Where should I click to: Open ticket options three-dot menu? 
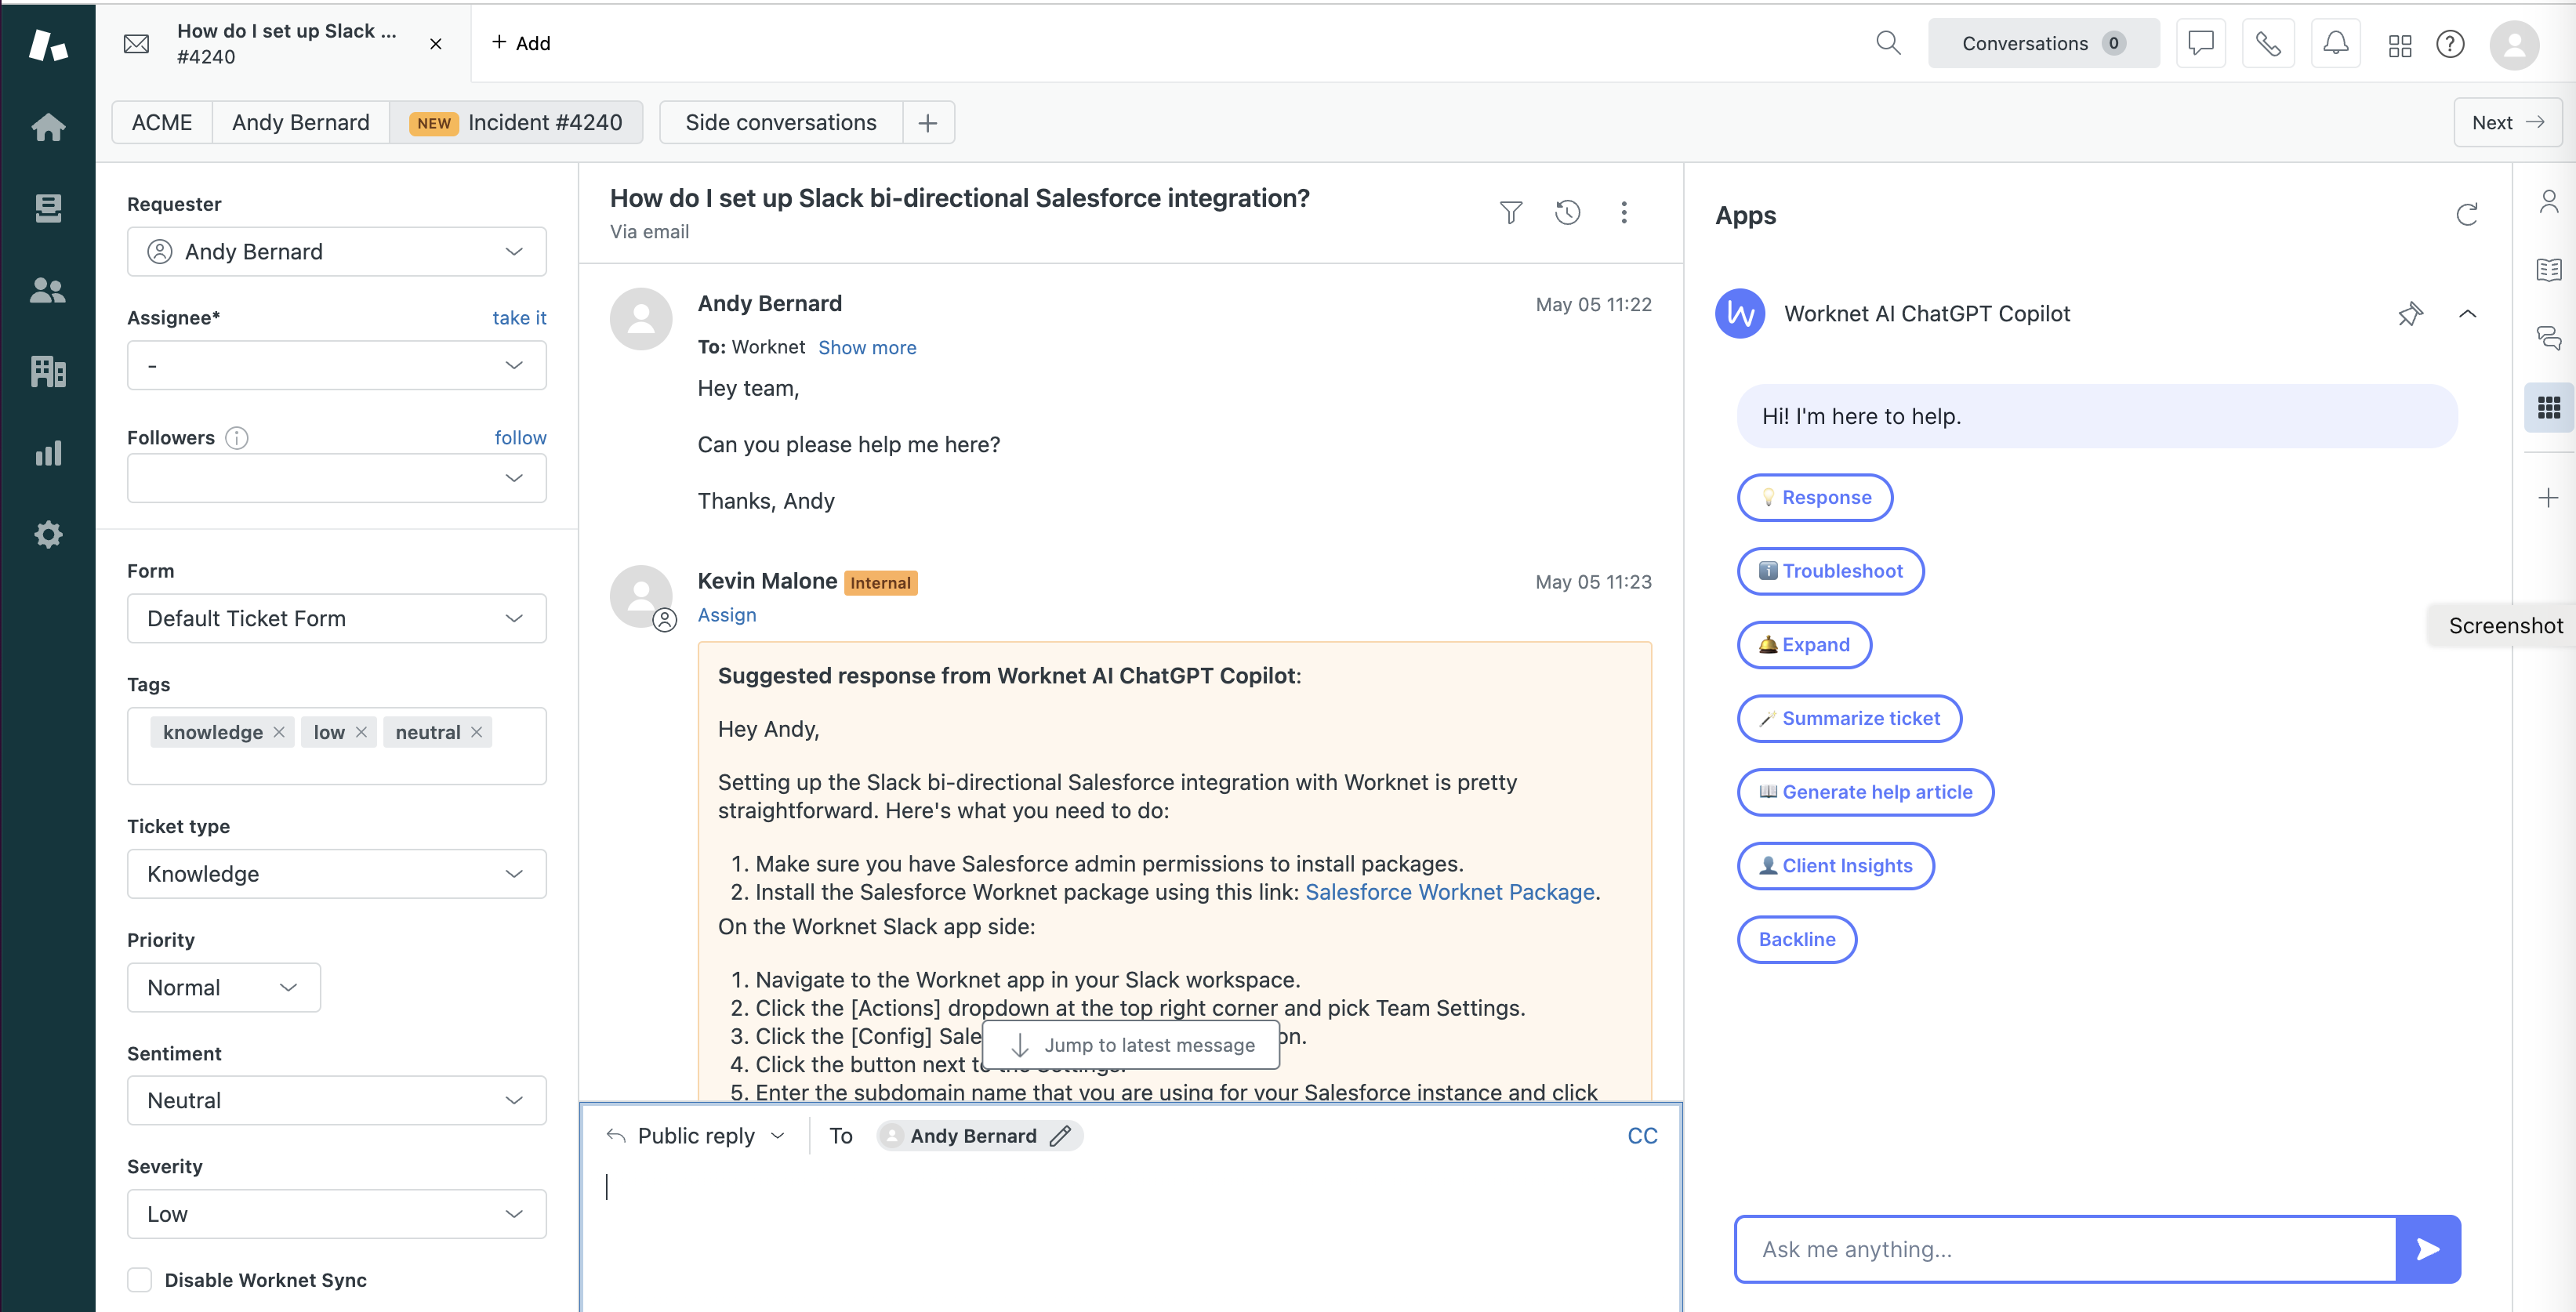coord(1624,212)
